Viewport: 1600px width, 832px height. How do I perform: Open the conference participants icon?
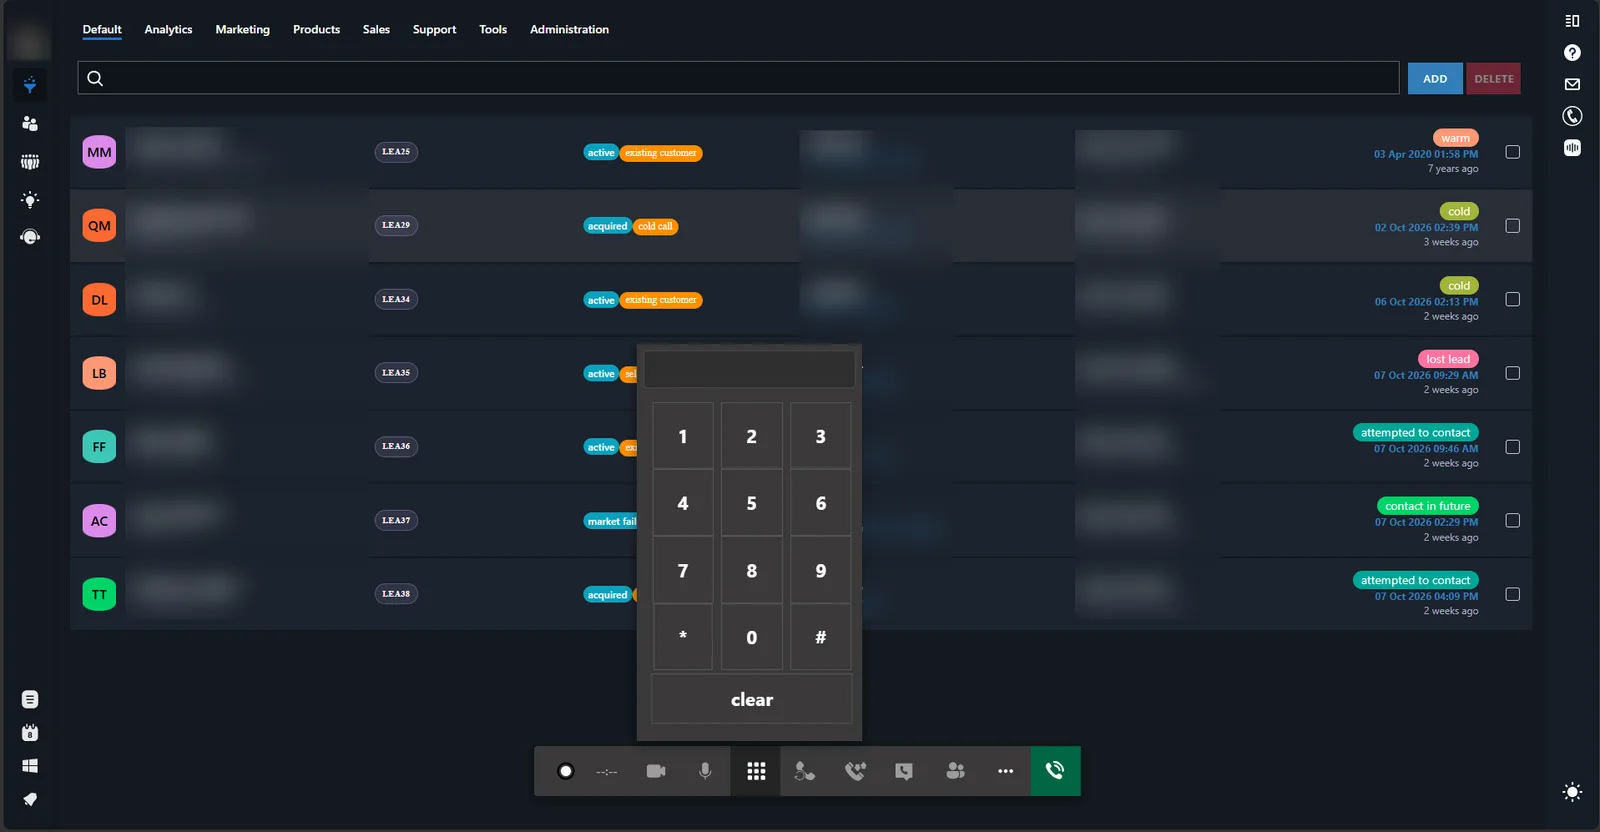pos(955,771)
